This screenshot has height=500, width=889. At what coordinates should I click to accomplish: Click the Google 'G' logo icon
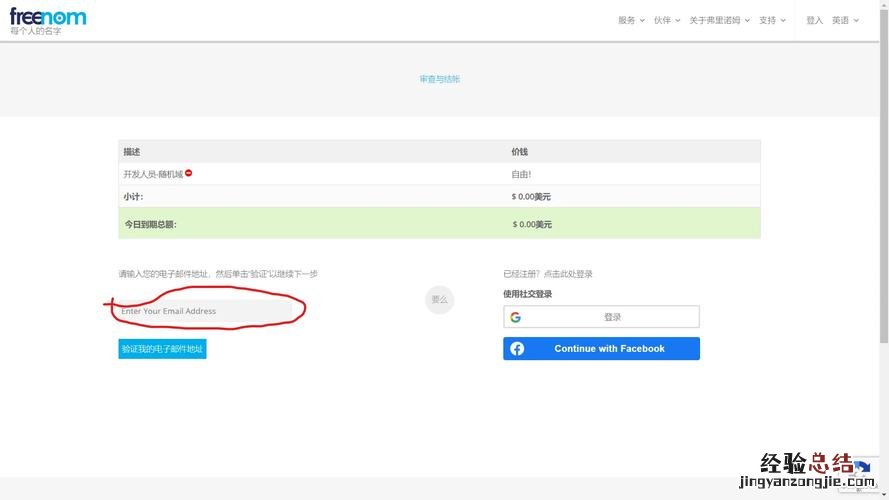(516, 317)
